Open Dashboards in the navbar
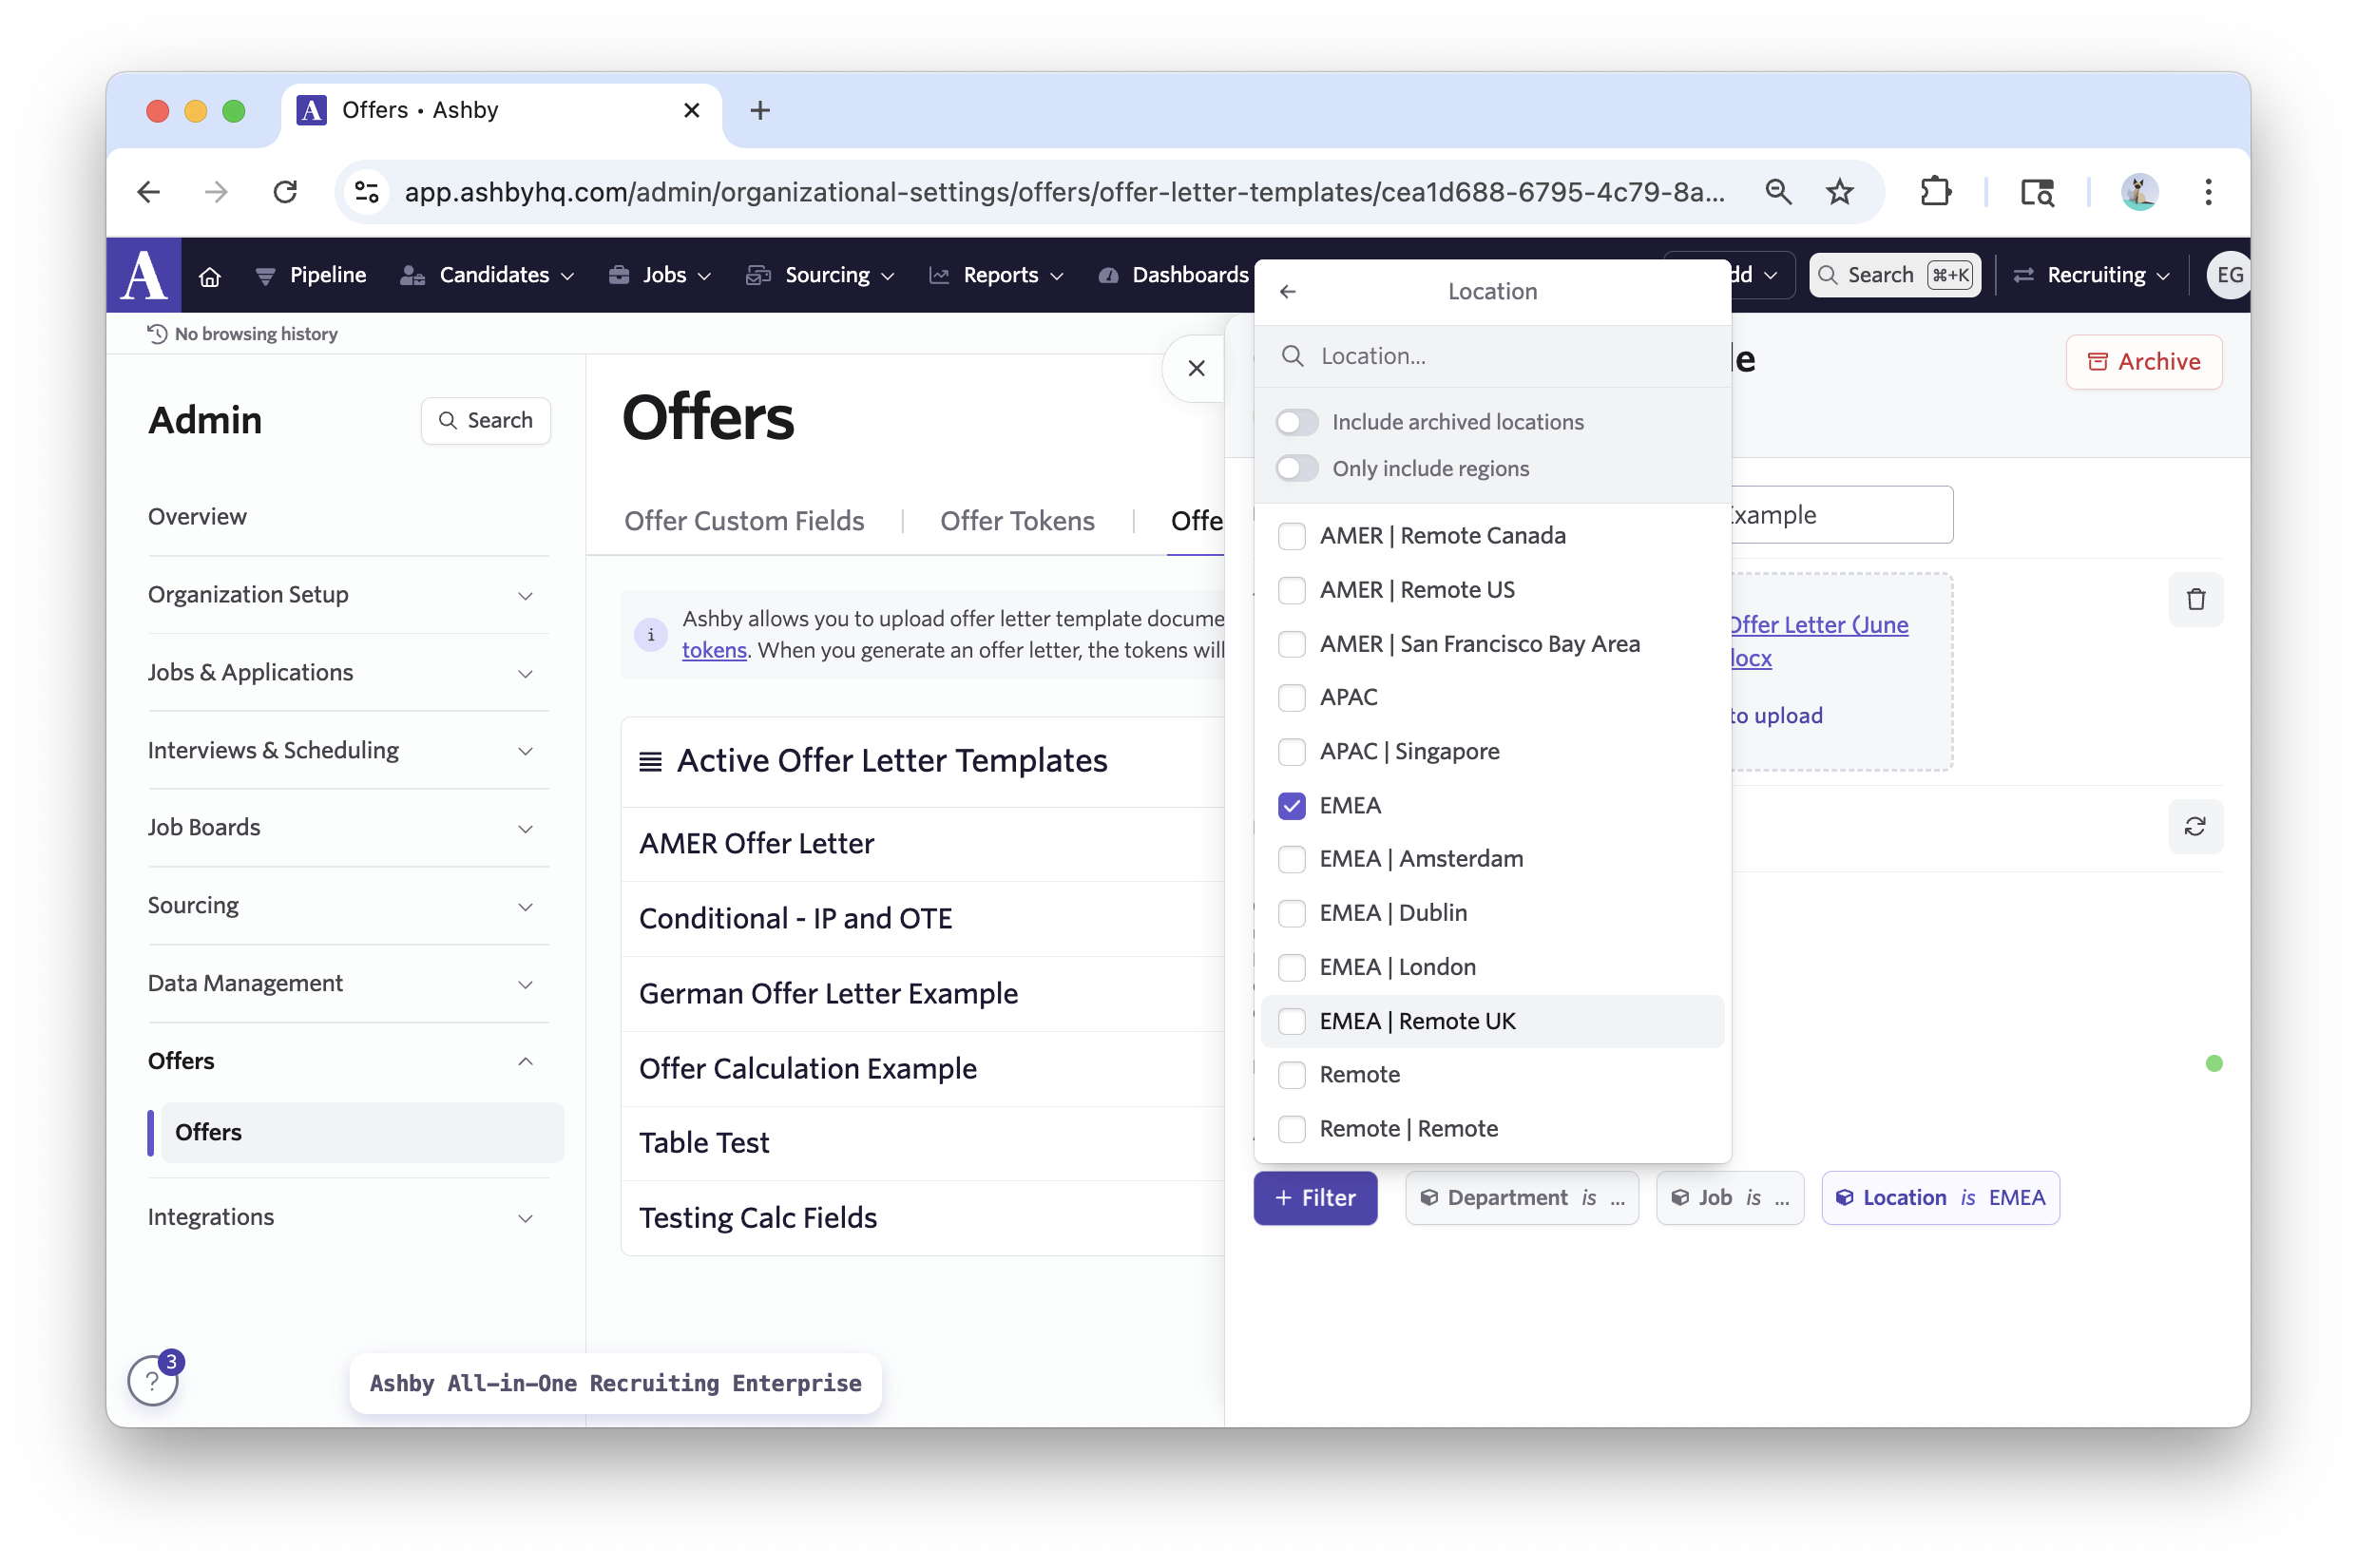 point(1174,275)
